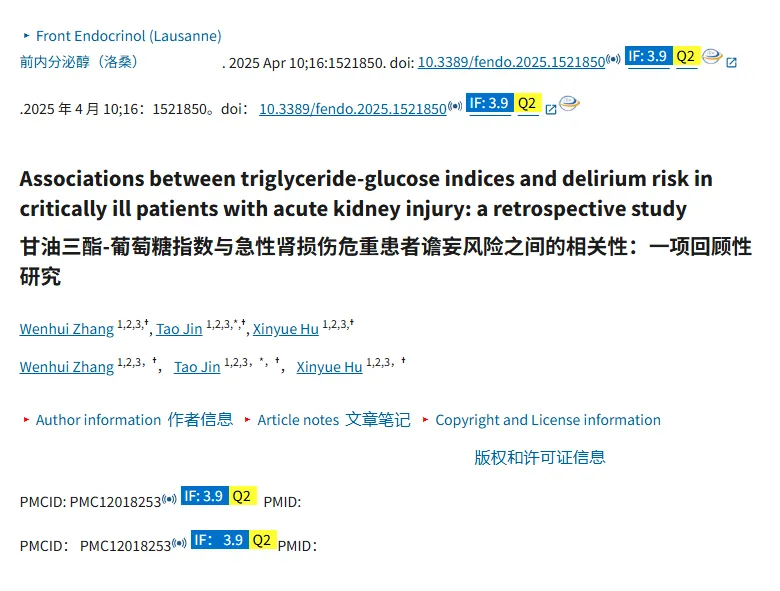Open author Xinyue Hu in the second author row
Image resolution: width=780 pixels, height=591 pixels.
329,367
